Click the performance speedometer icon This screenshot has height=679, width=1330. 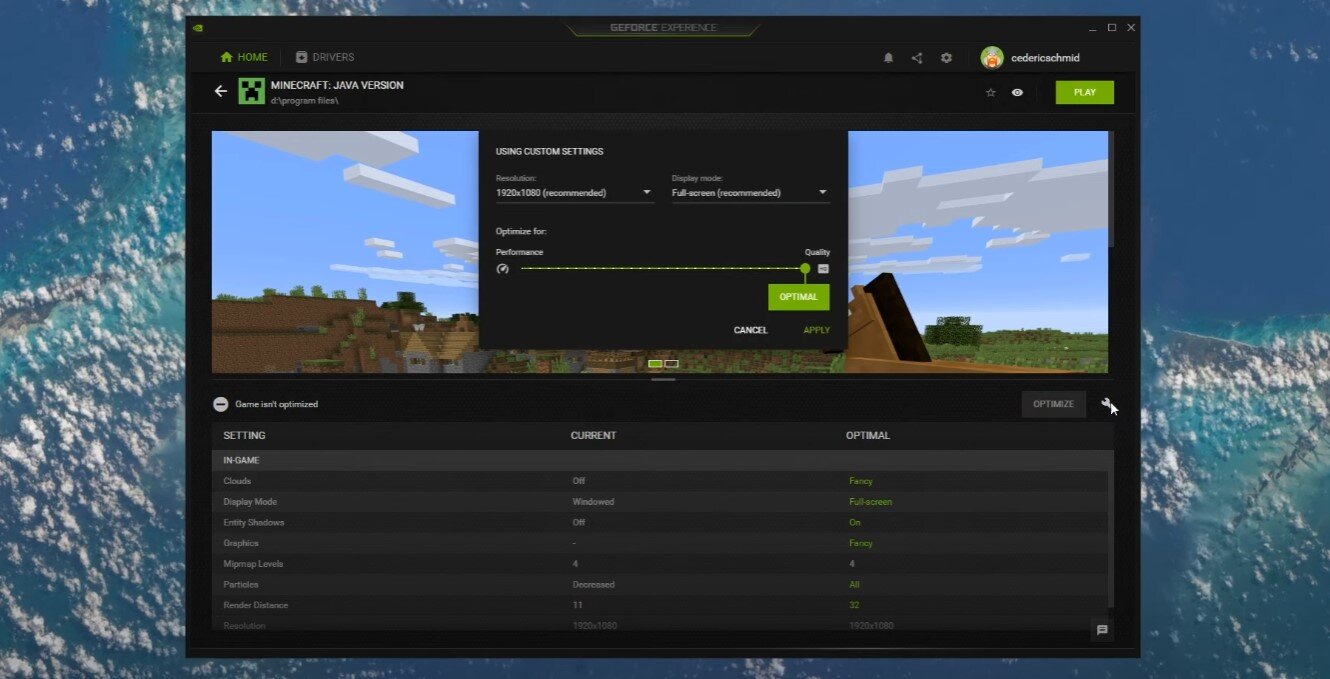tap(503, 269)
